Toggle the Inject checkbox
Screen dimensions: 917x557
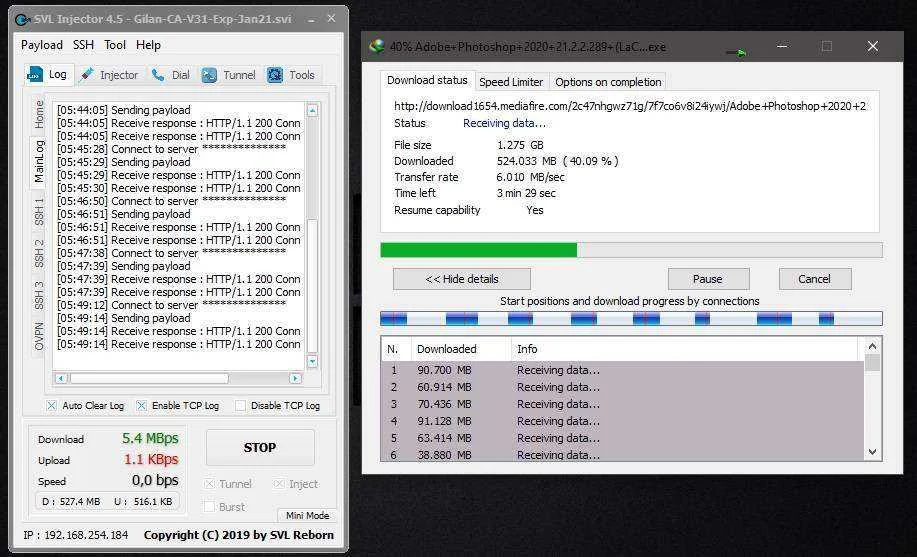click(279, 484)
